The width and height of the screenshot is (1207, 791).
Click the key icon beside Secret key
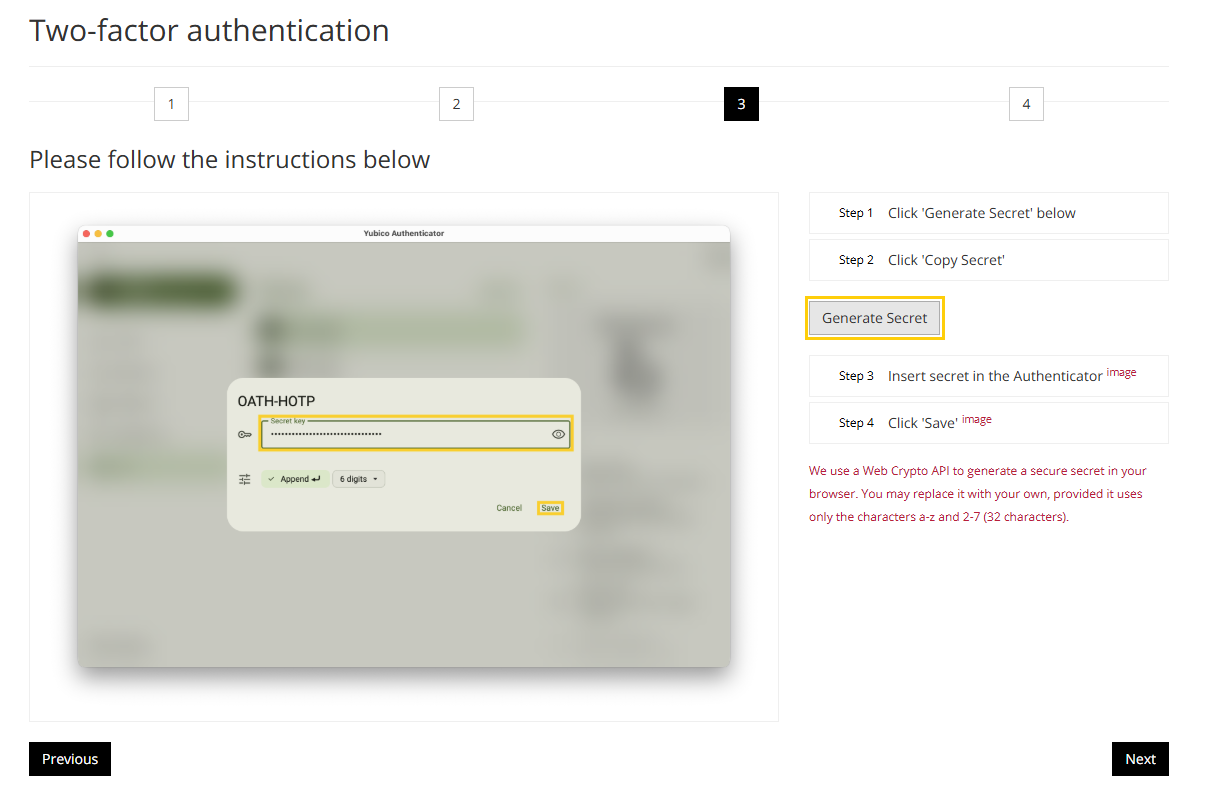pos(244,435)
